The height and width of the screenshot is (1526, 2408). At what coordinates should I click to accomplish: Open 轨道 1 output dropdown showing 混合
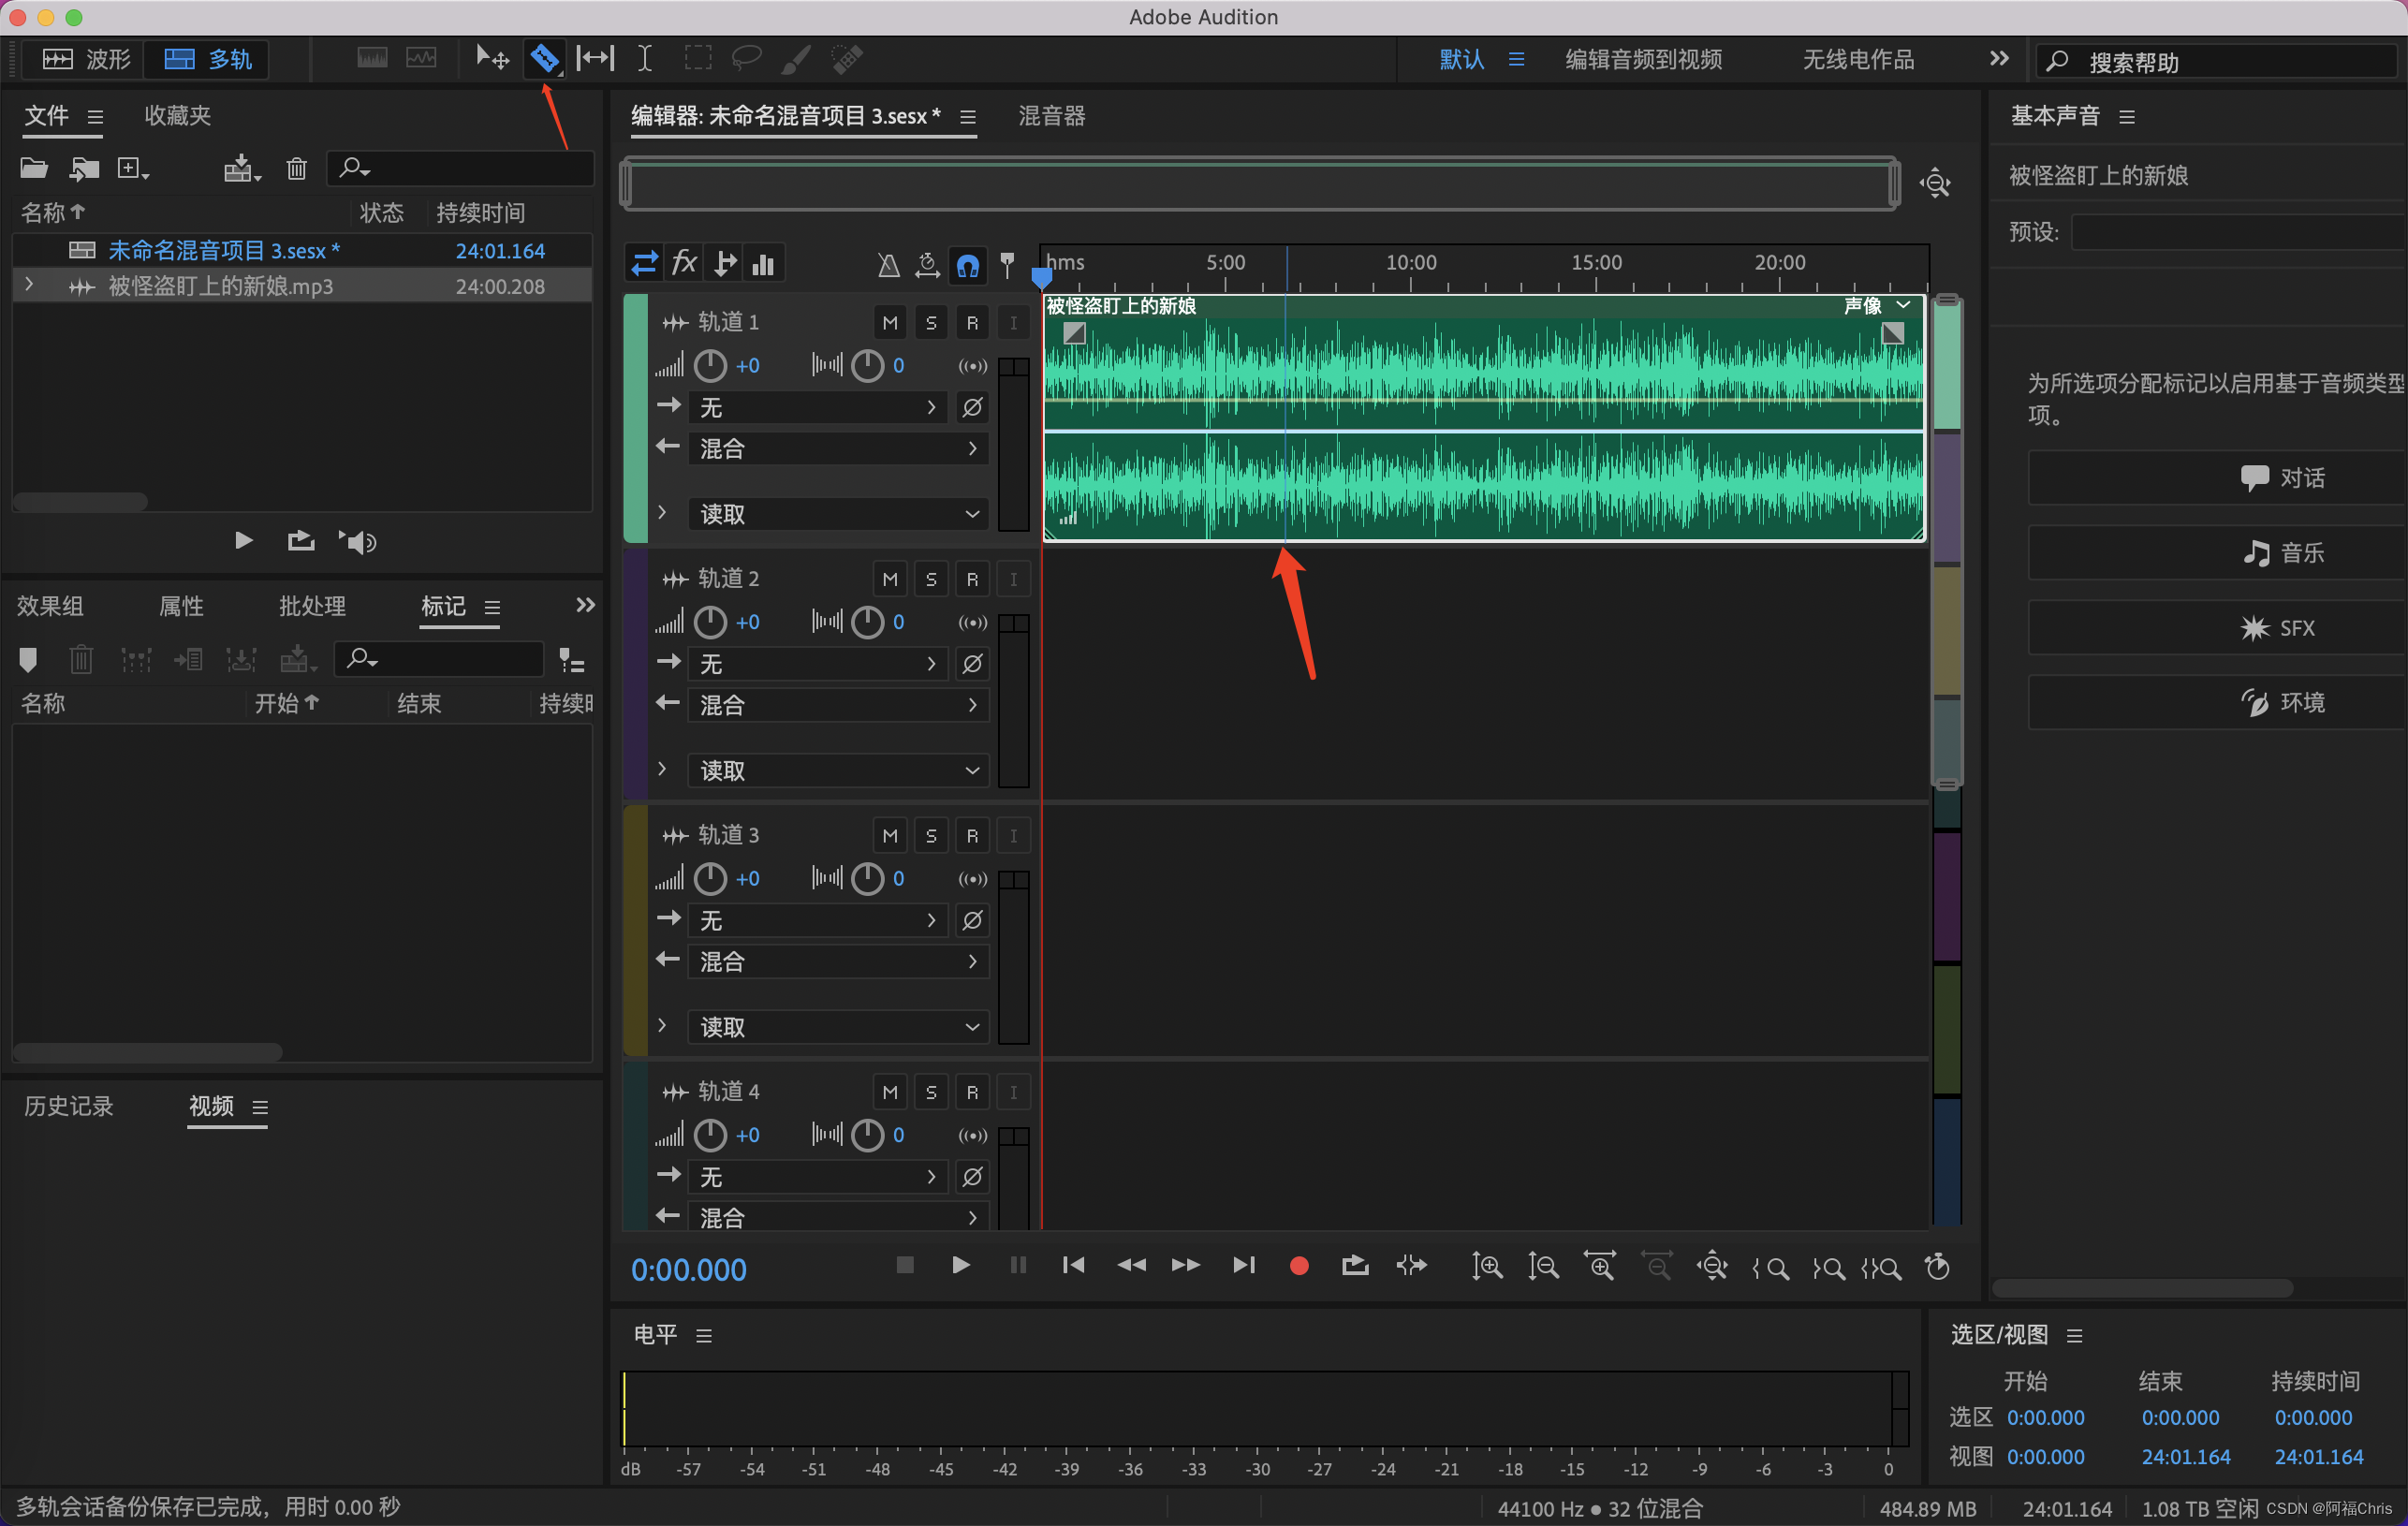(x=838, y=448)
